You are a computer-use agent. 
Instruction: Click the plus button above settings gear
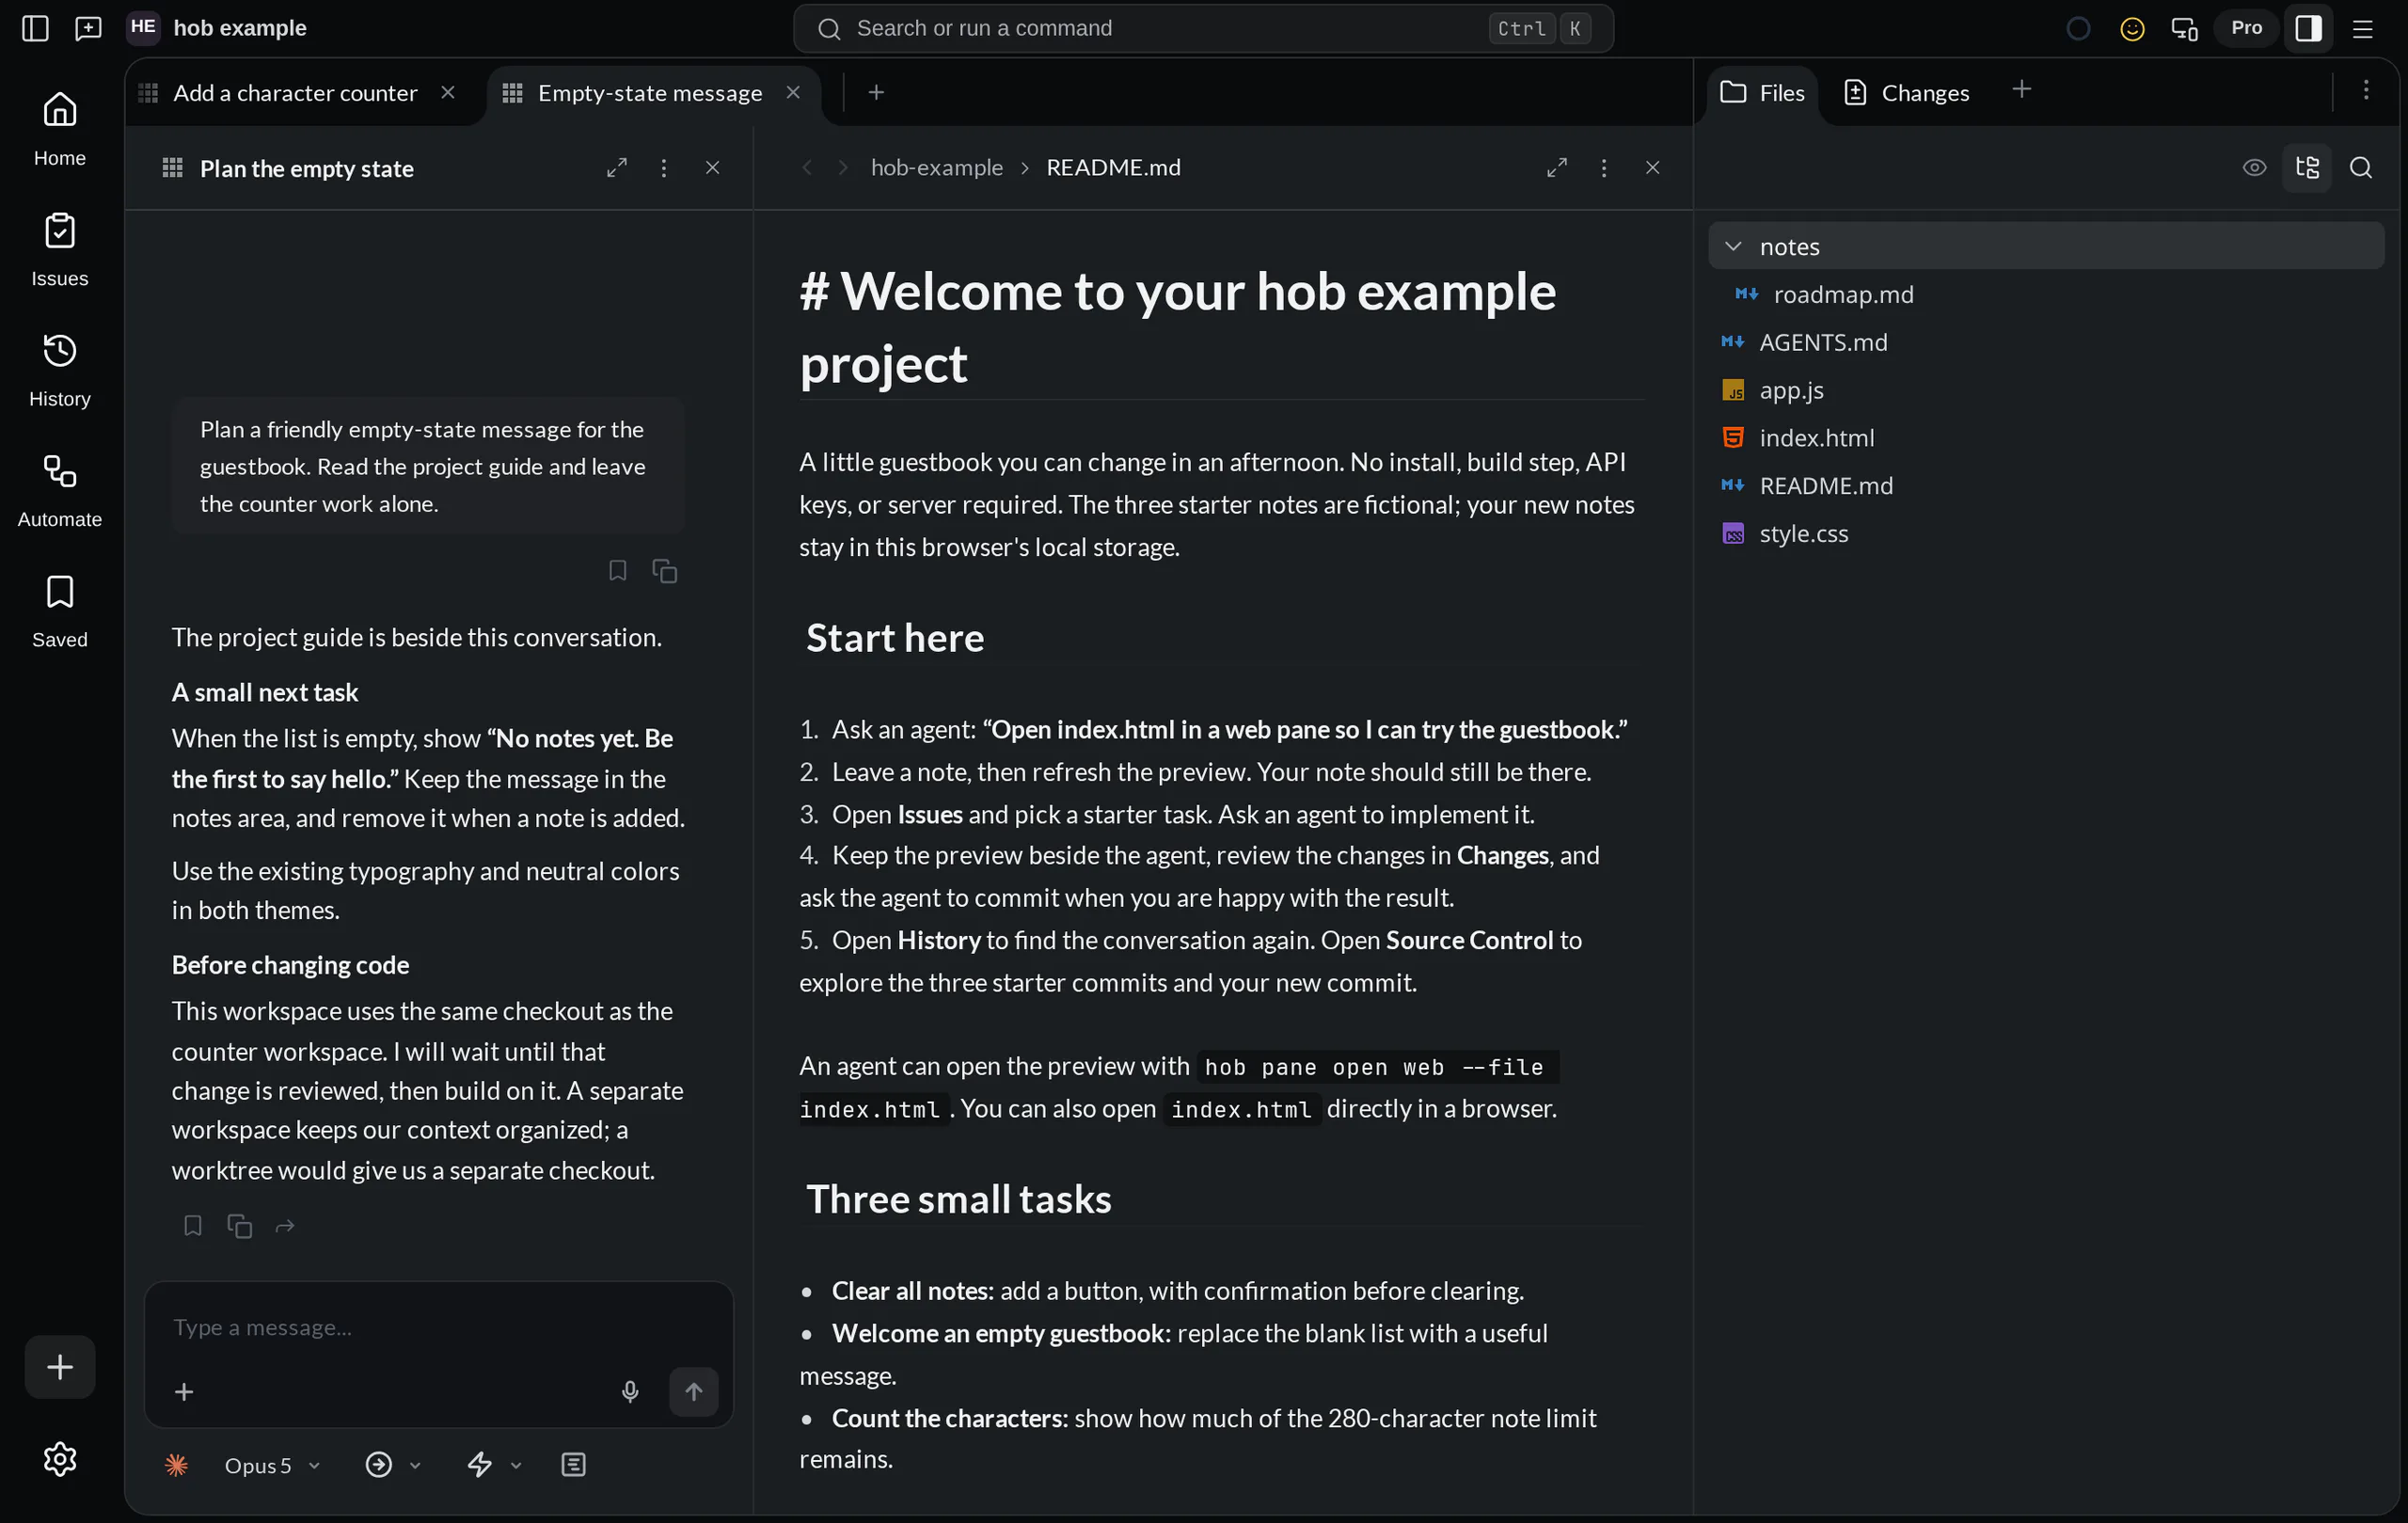click(x=60, y=1366)
